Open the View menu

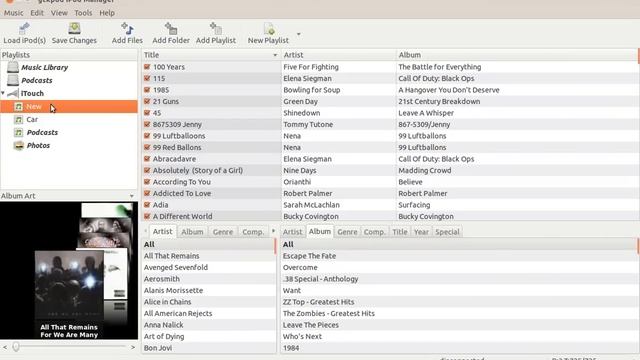(x=59, y=13)
